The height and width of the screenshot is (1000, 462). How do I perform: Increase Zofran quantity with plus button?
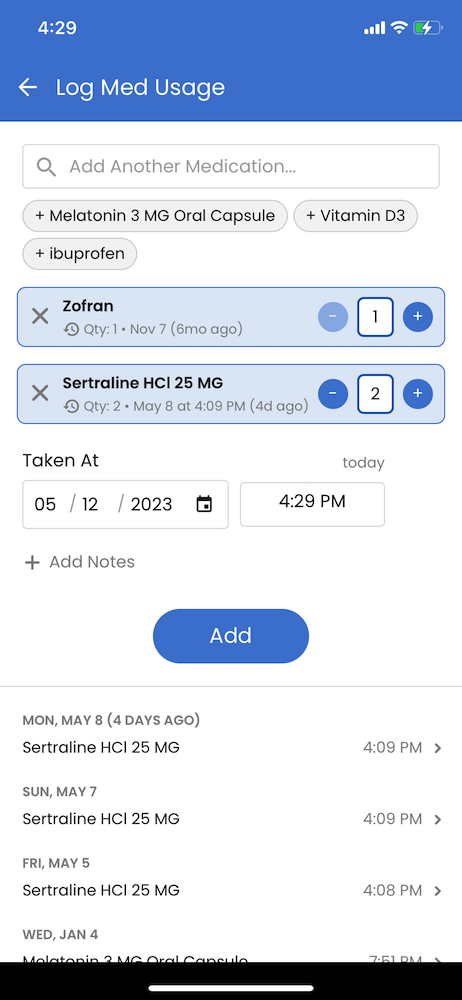tap(418, 316)
